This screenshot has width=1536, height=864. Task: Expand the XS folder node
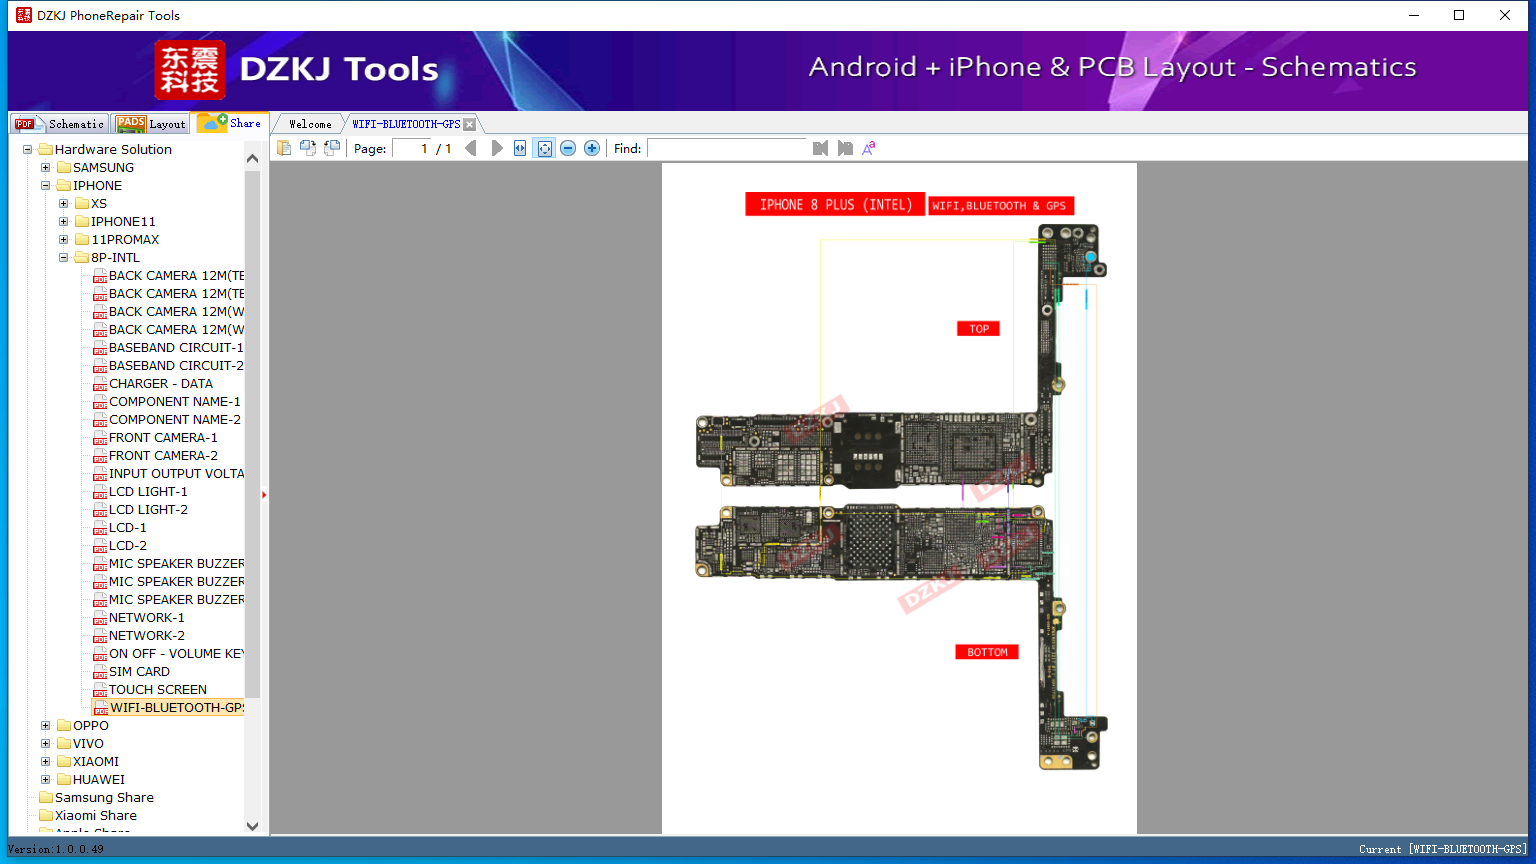click(x=64, y=204)
